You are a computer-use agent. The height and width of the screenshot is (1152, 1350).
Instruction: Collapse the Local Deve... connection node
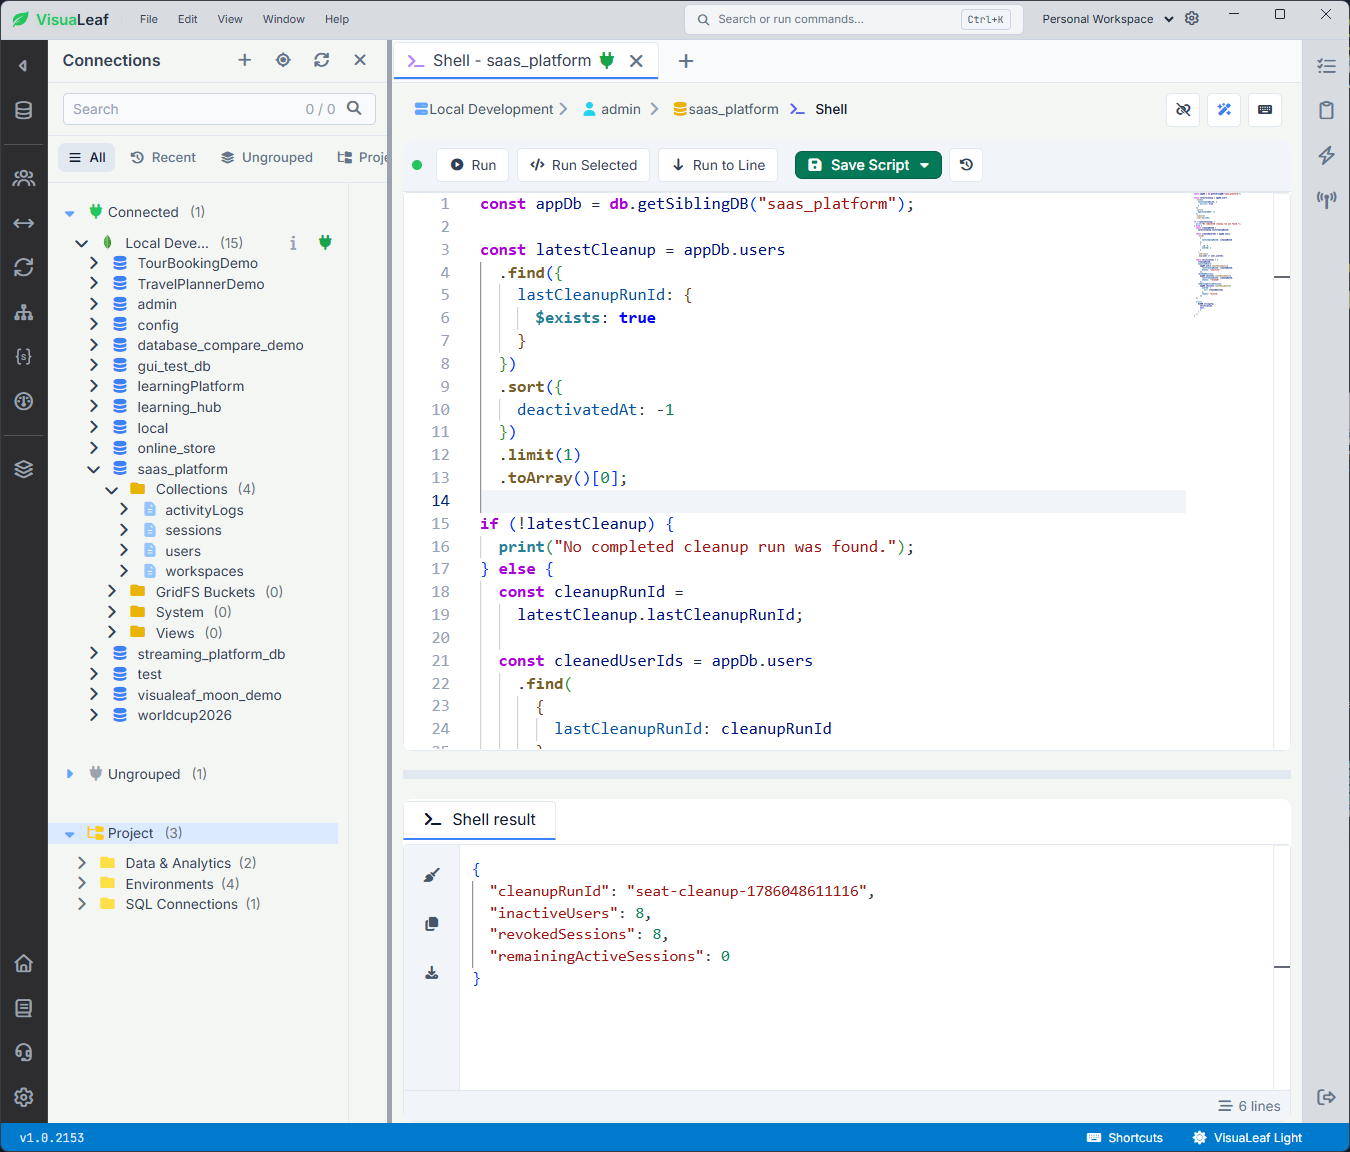pyautogui.click(x=82, y=243)
